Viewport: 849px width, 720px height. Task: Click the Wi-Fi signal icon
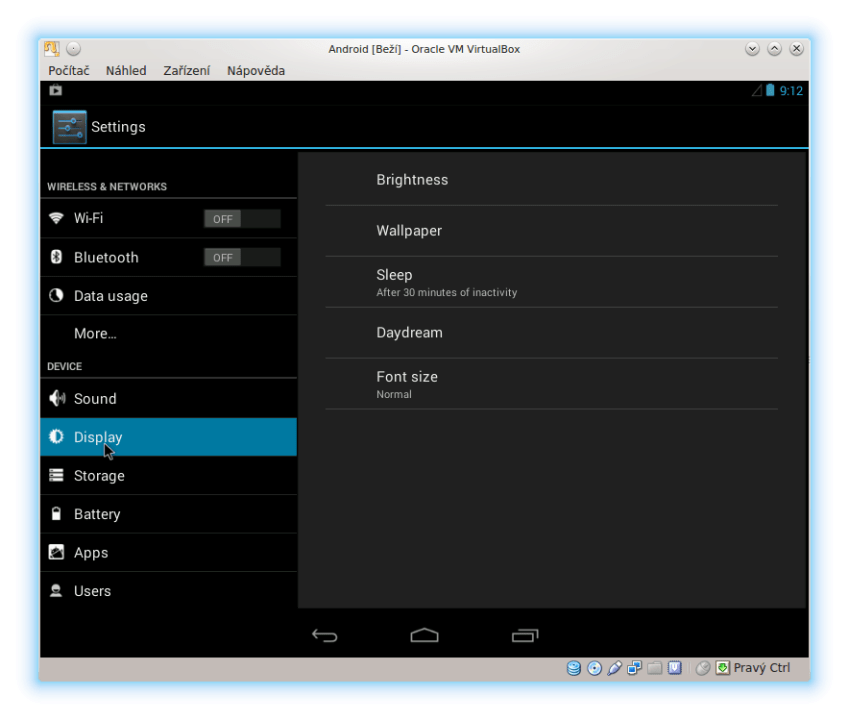coord(56,218)
